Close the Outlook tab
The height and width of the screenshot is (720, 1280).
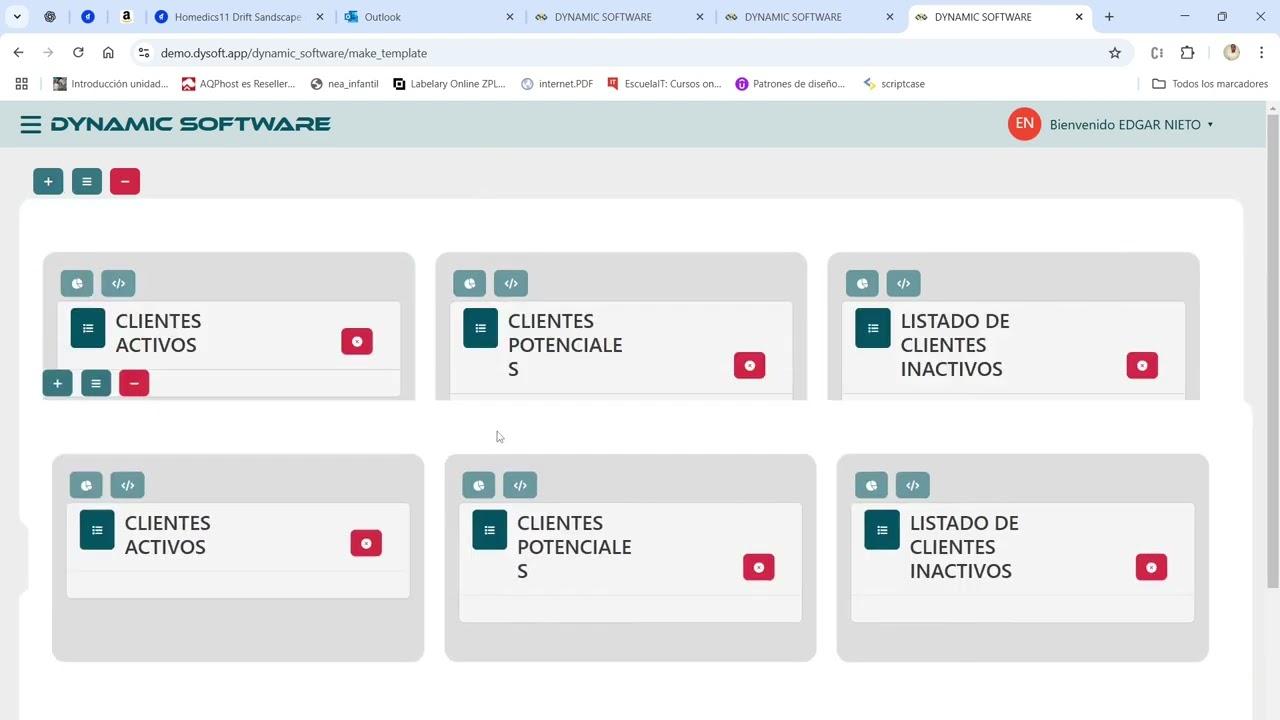pos(509,17)
